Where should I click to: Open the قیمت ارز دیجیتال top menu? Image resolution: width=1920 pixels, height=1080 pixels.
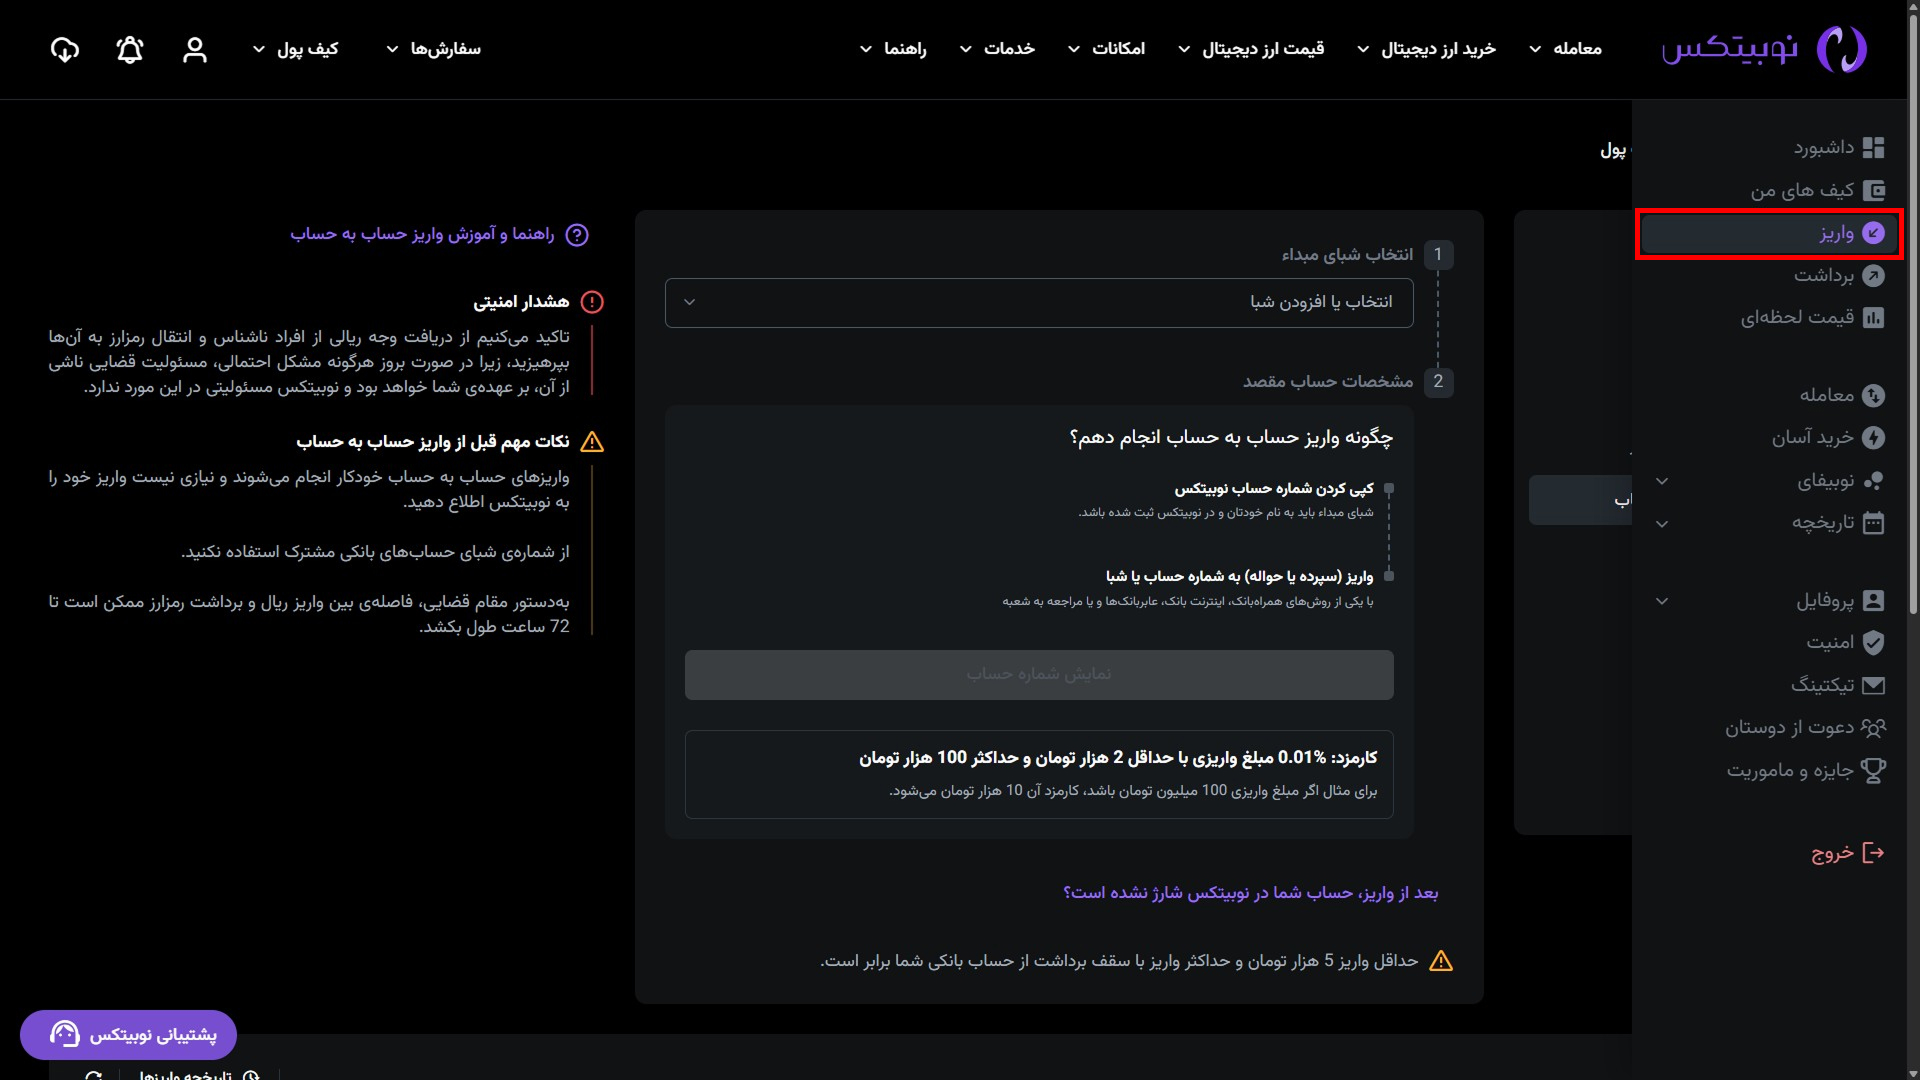(1251, 49)
